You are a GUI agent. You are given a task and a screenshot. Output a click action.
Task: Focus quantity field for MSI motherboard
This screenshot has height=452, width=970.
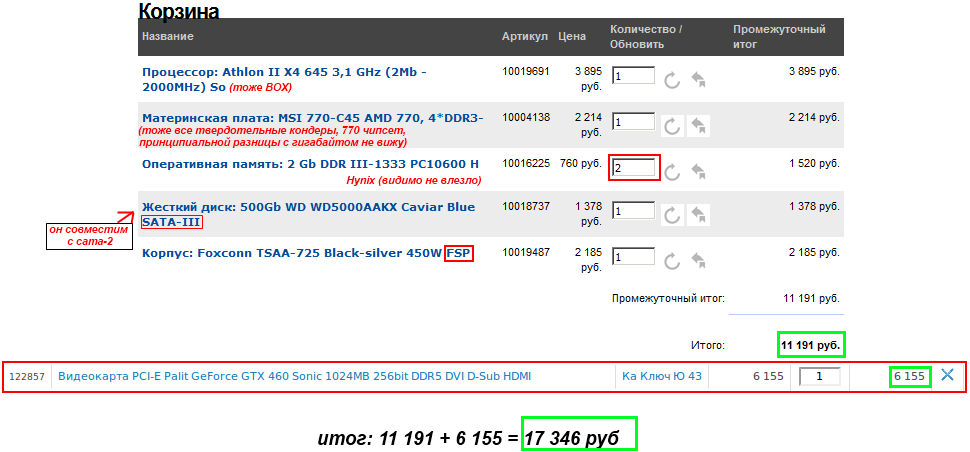coord(634,121)
